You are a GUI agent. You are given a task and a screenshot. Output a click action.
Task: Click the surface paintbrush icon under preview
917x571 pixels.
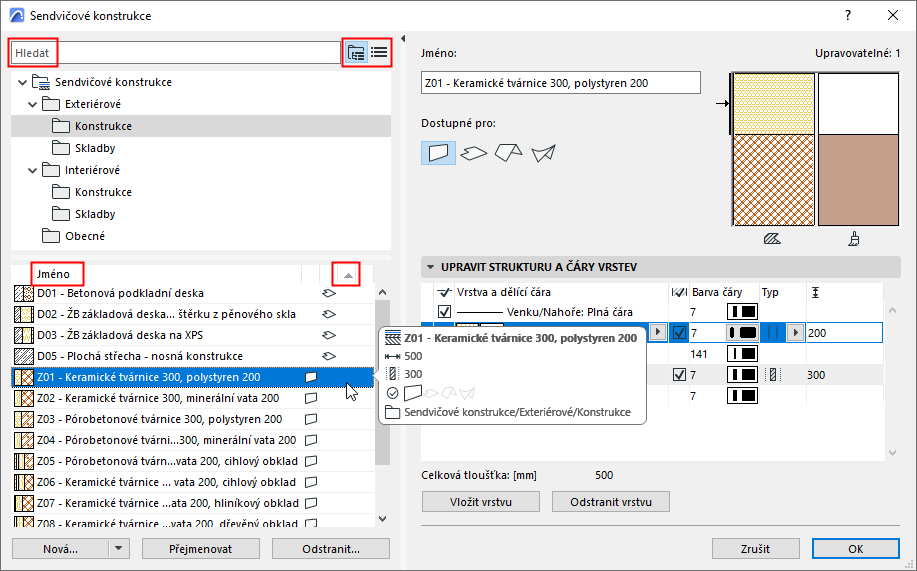pos(854,239)
